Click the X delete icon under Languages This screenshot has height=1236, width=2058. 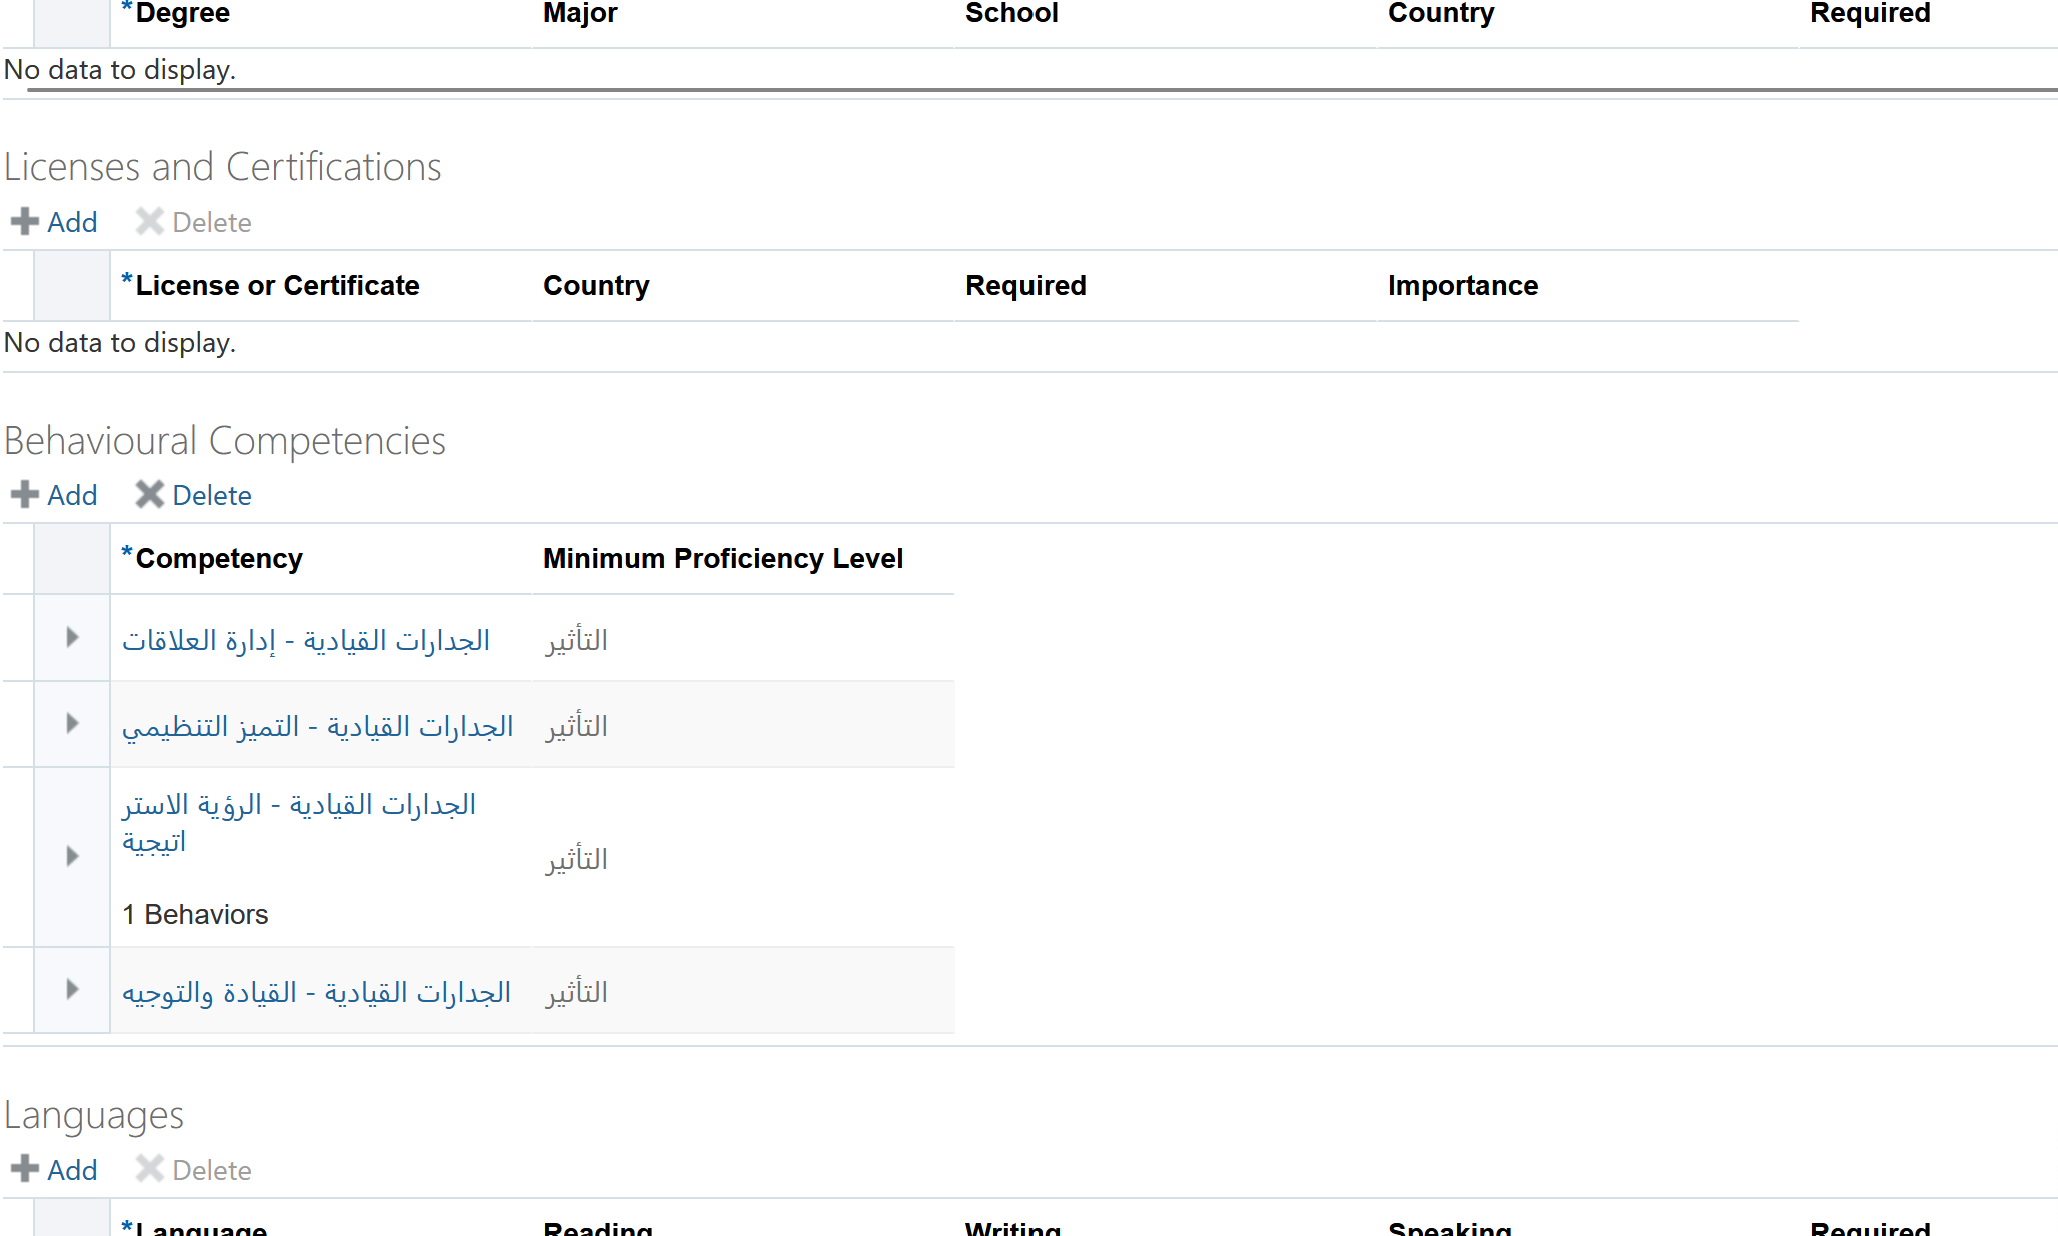click(x=149, y=1169)
